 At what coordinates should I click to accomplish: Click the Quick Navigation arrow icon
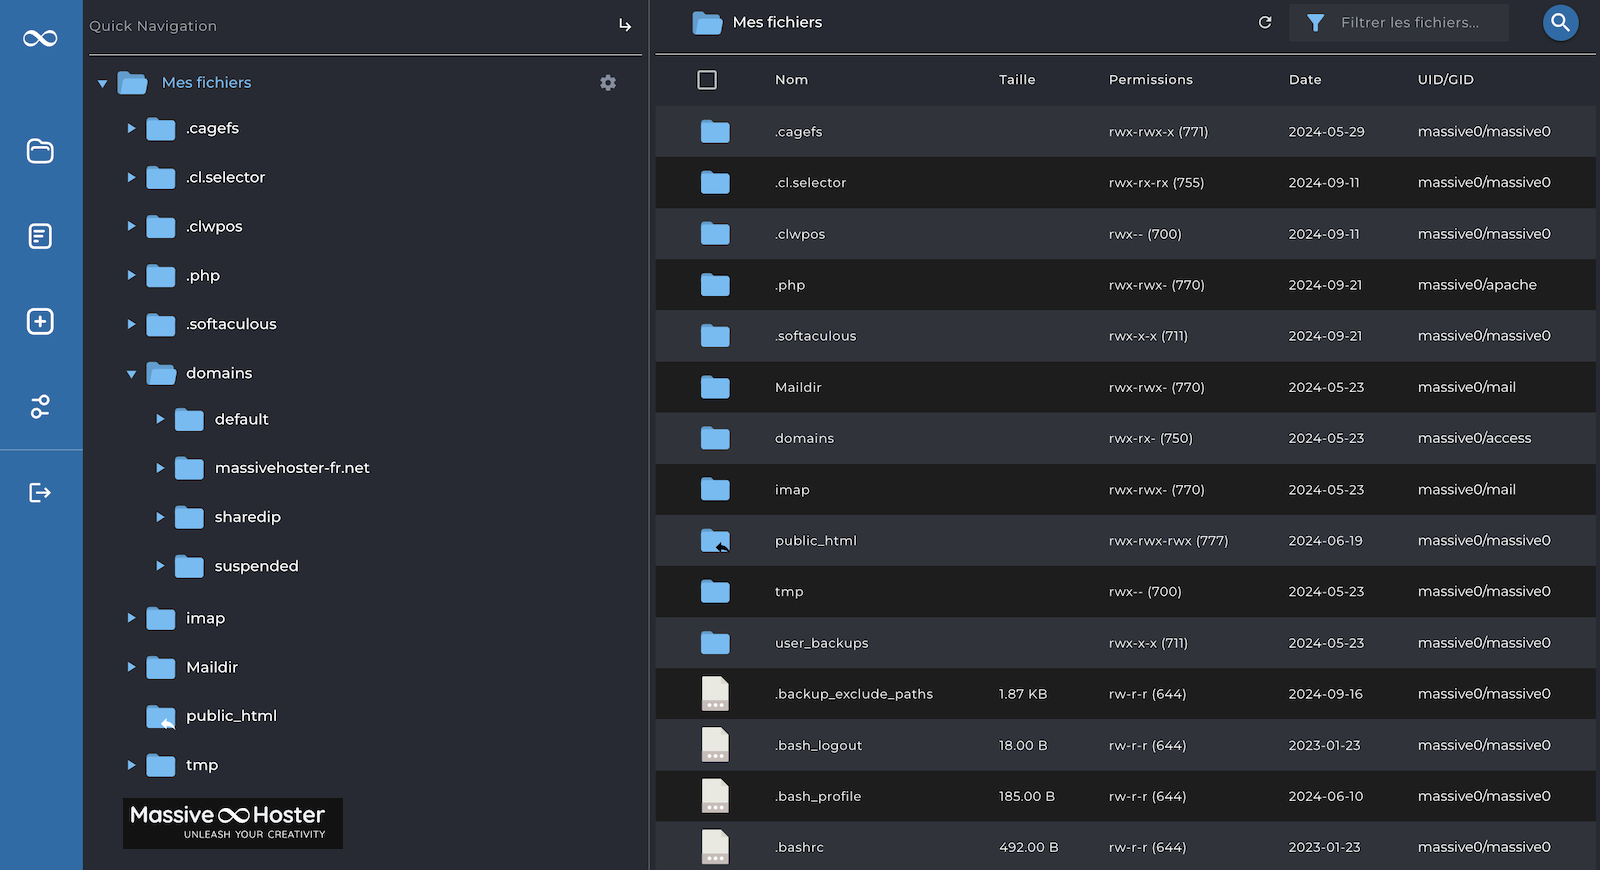coord(625,25)
